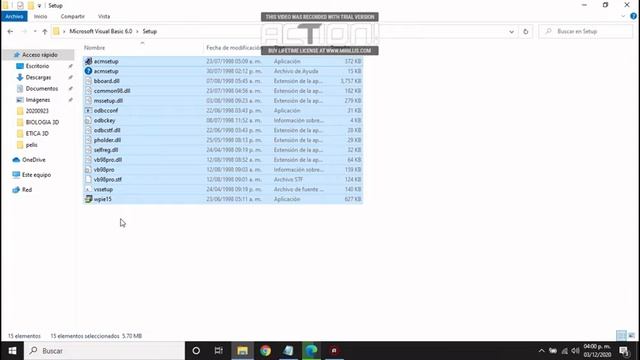
Task: Open volume control in system tray
Action: click(576, 351)
